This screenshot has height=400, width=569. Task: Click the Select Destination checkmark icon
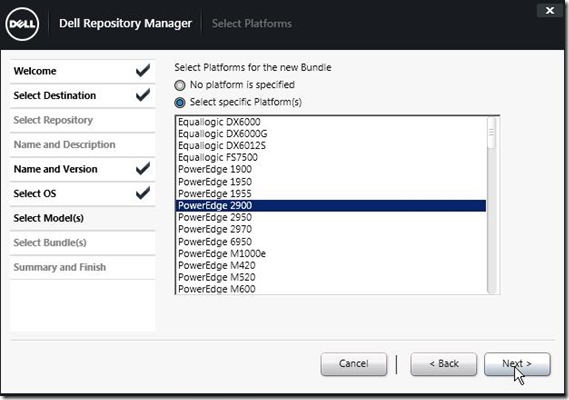[x=143, y=95]
